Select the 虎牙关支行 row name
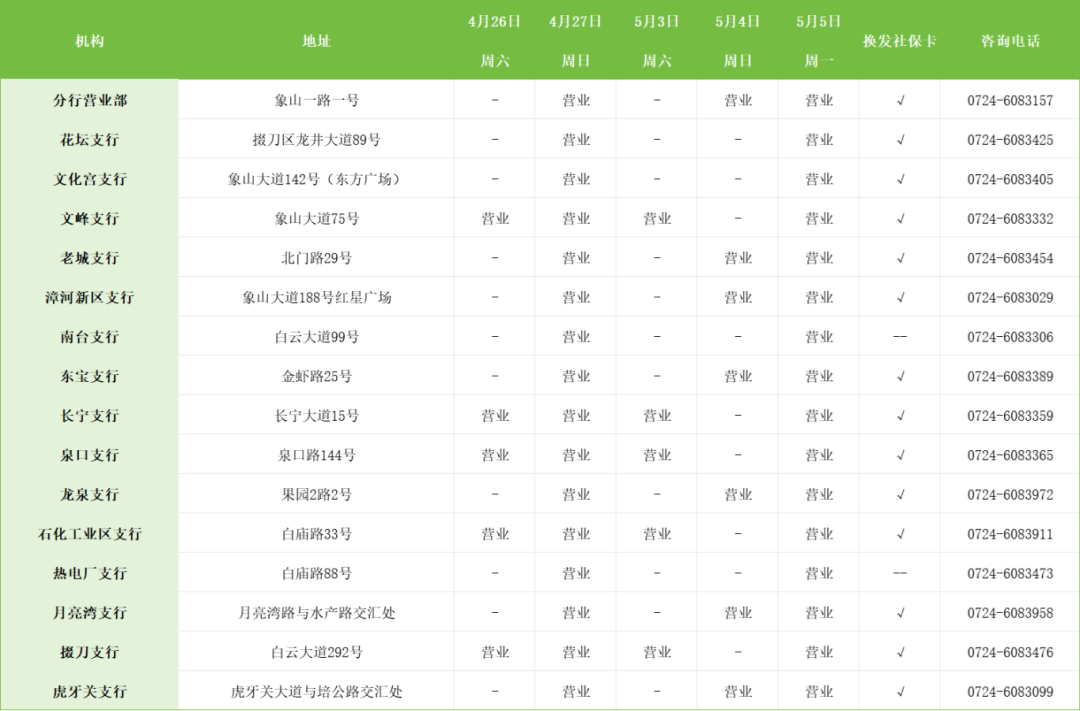The height and width of the screenshot is (711, 1080). (90, 692)
